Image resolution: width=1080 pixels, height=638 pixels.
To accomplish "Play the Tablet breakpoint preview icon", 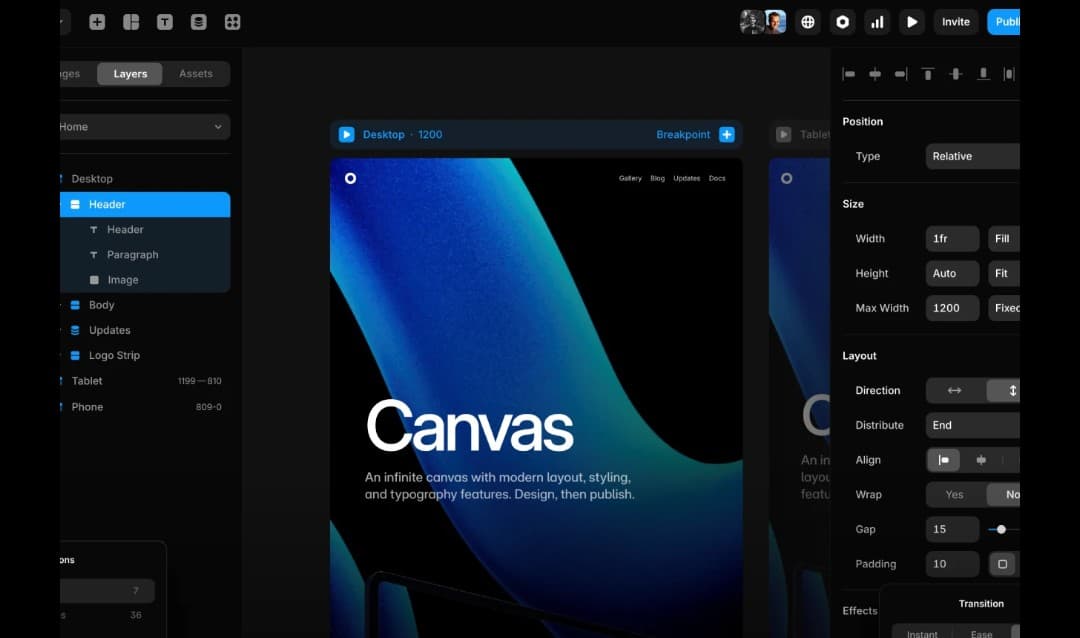I will coord(784,134).
